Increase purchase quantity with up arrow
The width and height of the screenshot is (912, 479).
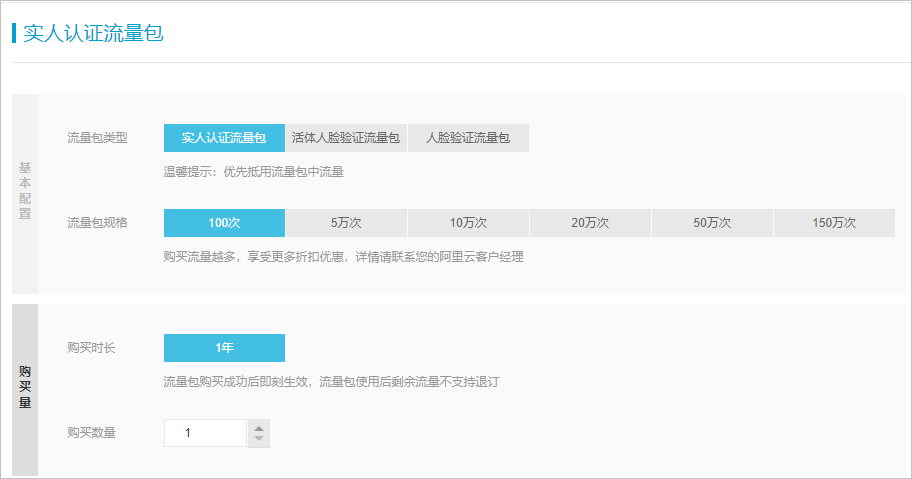click(259, 428)
